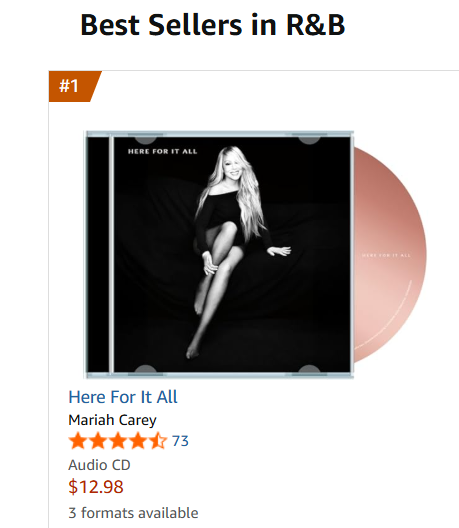Open the Here For It All product link
The width and height of the screenshot is (459, 528).
(x=123, y=397)
